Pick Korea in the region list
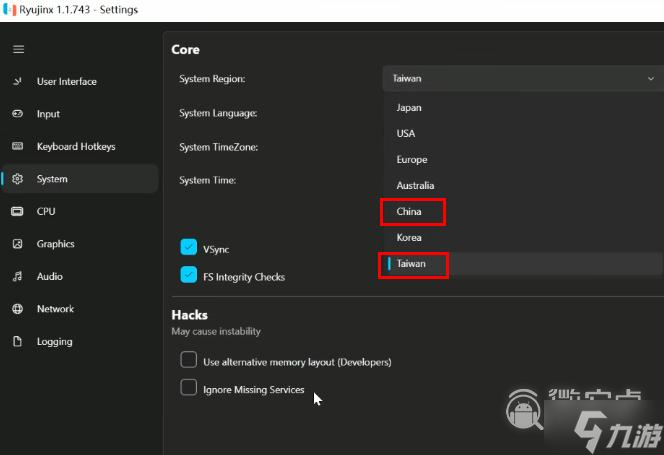This screenshot has width=664, height=455. point(523,238)
